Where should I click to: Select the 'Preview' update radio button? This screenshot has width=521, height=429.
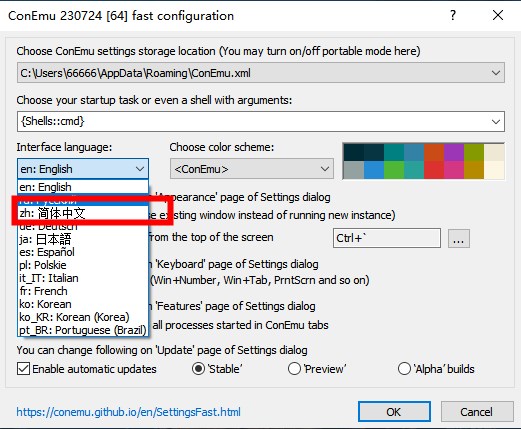pyautogui.click(x=295, y=369)
